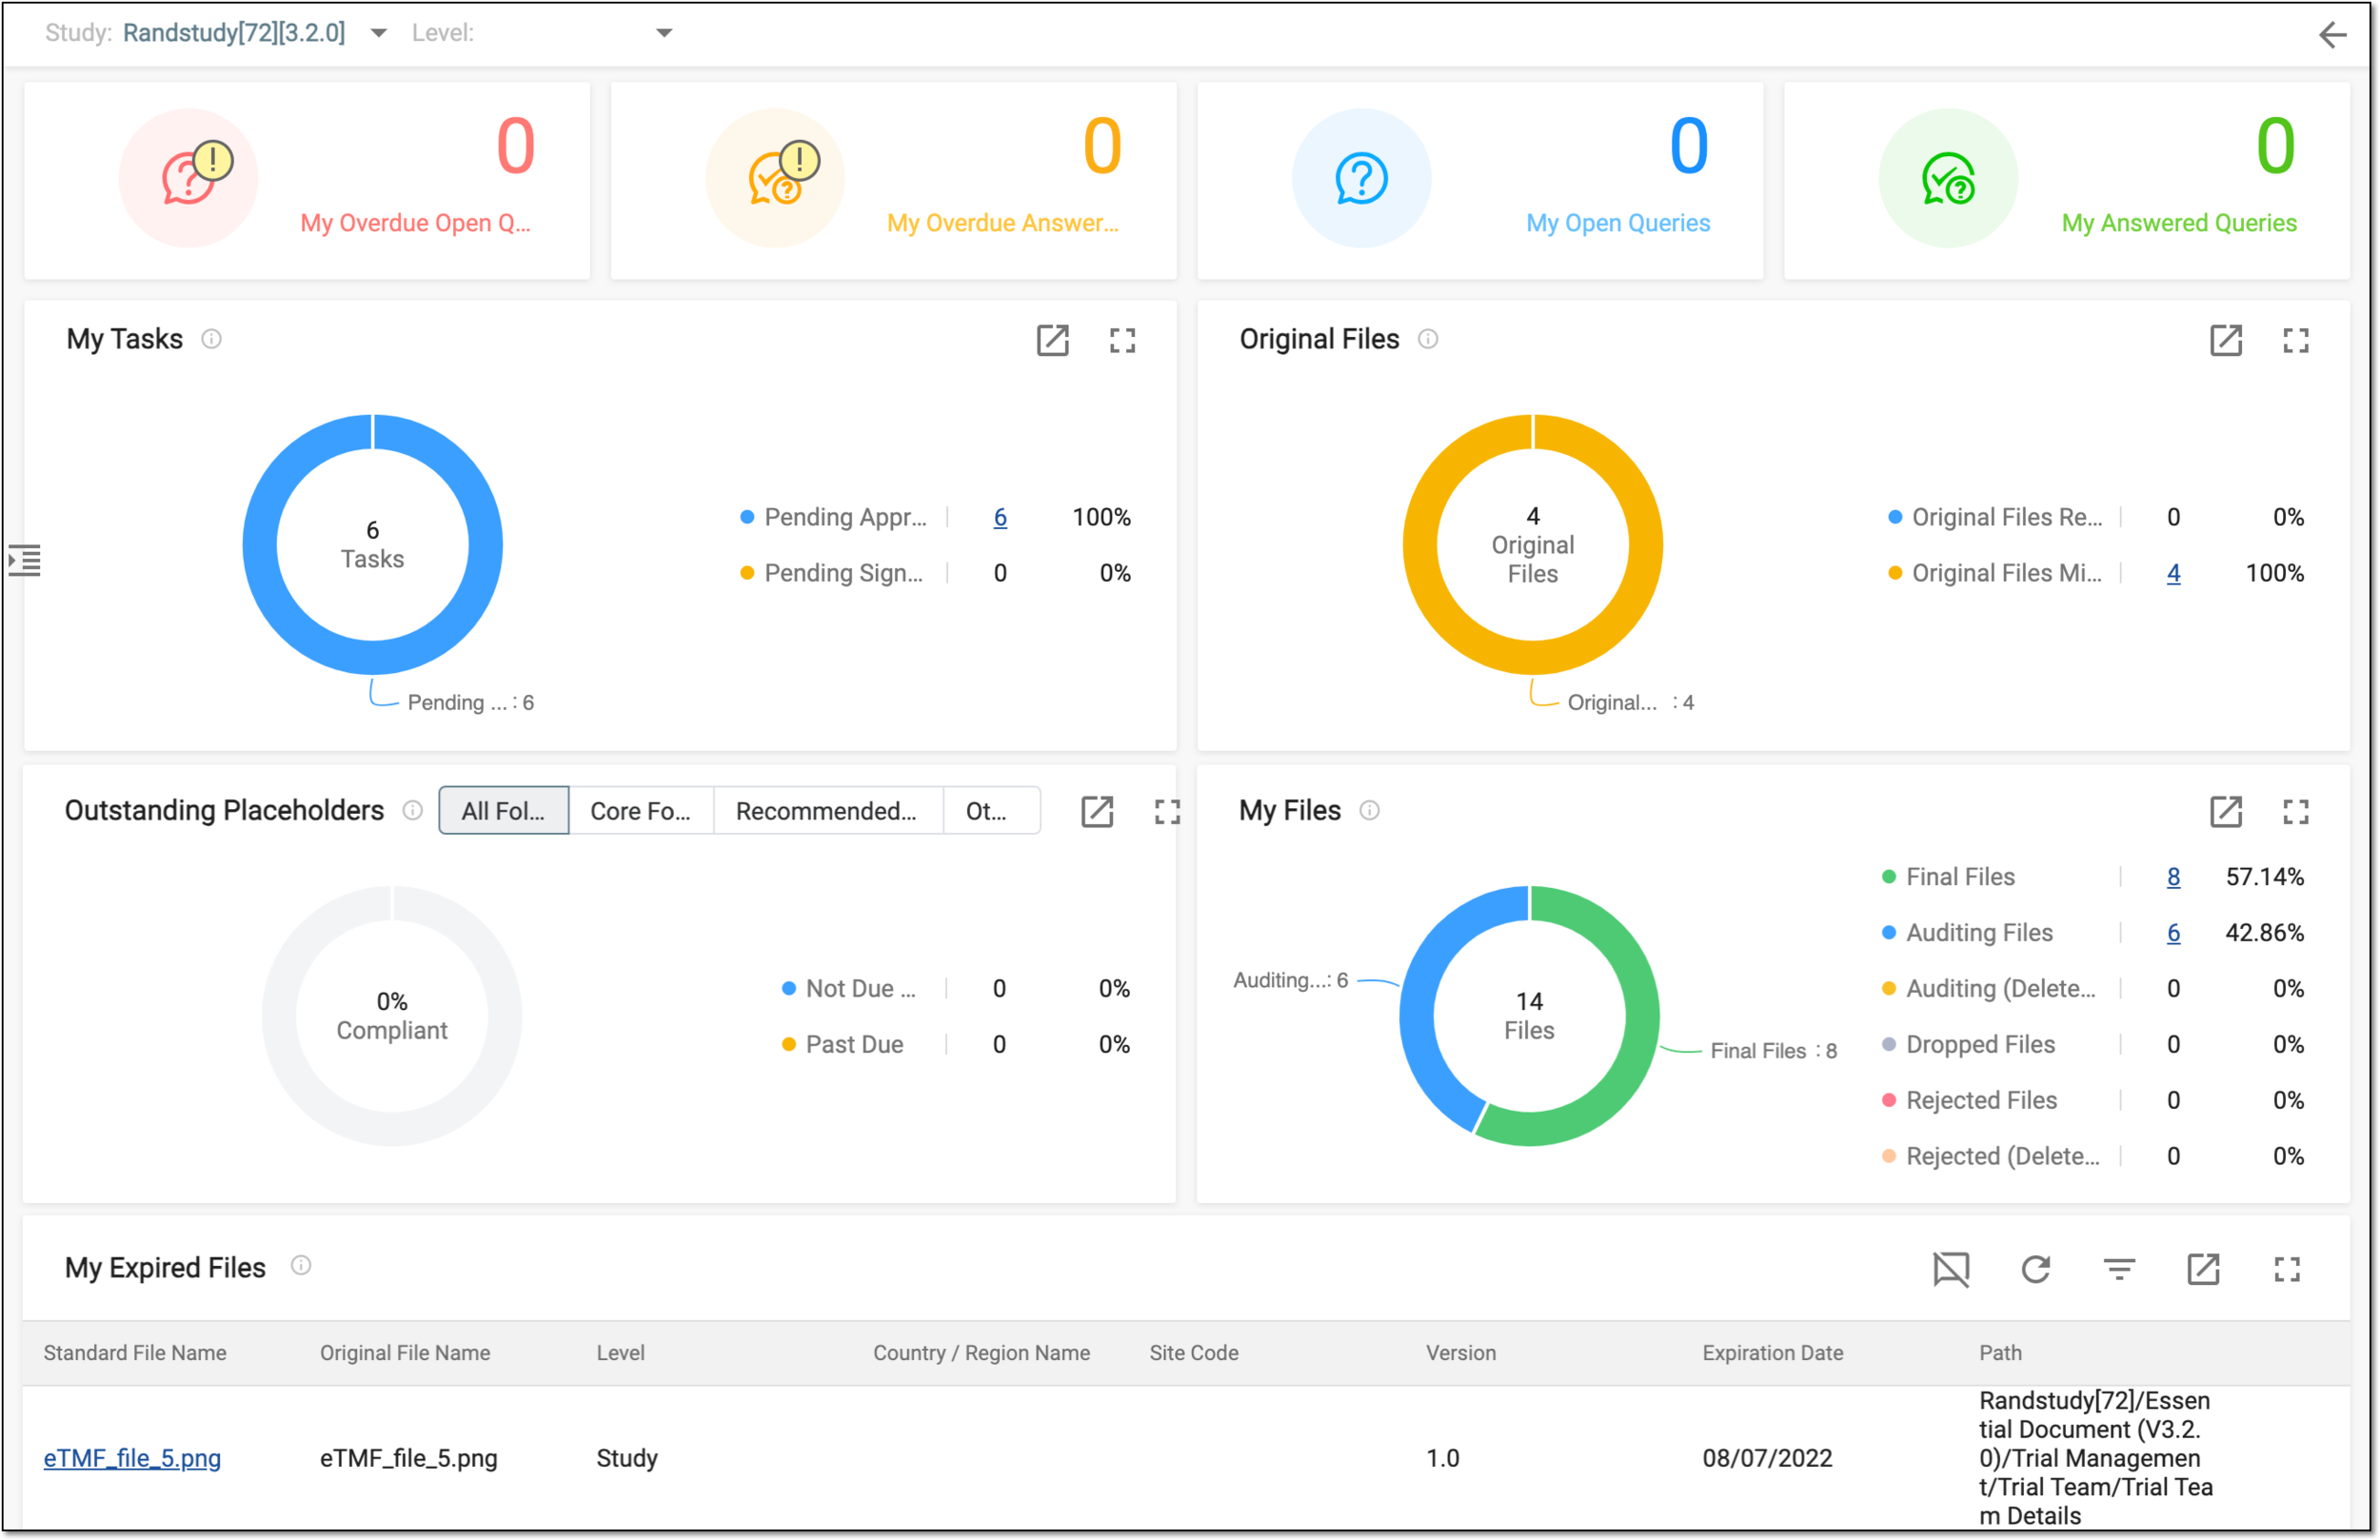
Task: Click the My Overdue Open Queries icon
Action: pos(189,178)
